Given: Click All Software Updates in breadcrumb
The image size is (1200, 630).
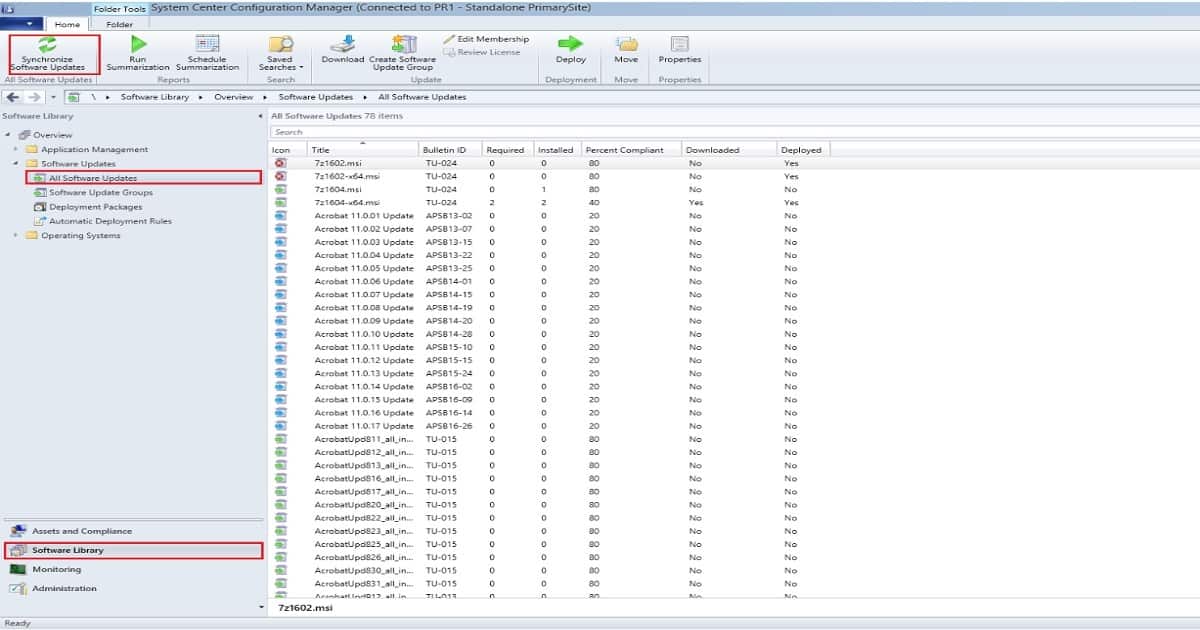Looking at the screenshot, I should pyautogui.click(x=422, y=97).
